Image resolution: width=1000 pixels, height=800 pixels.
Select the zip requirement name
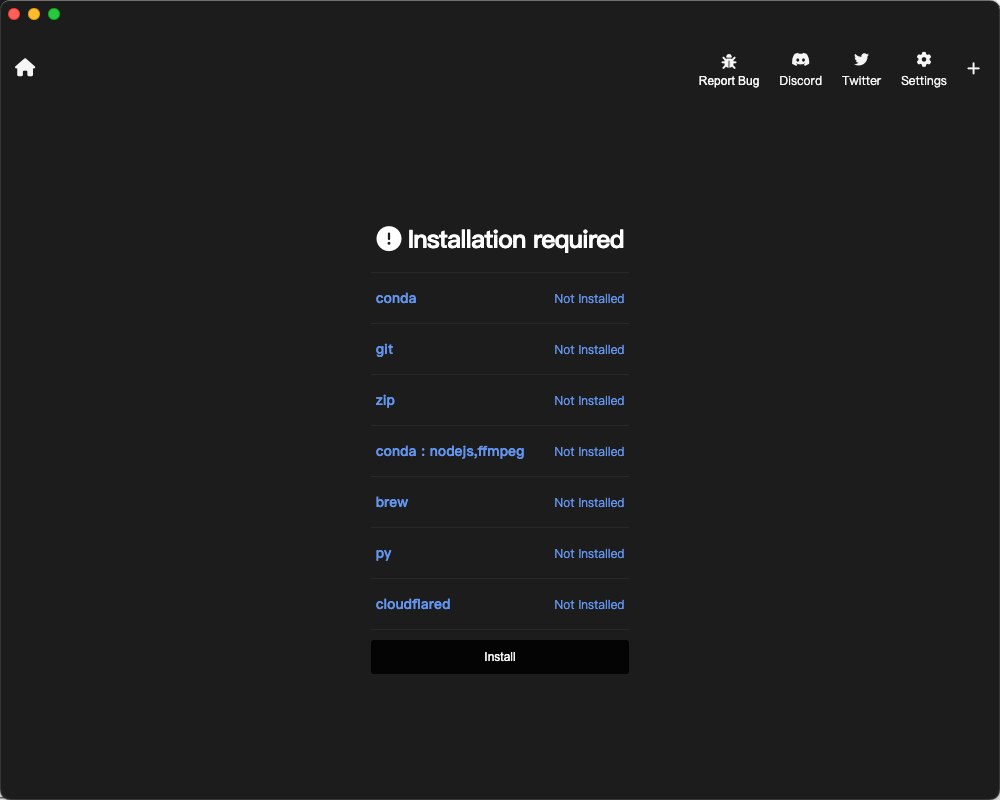tap(385, 401)
